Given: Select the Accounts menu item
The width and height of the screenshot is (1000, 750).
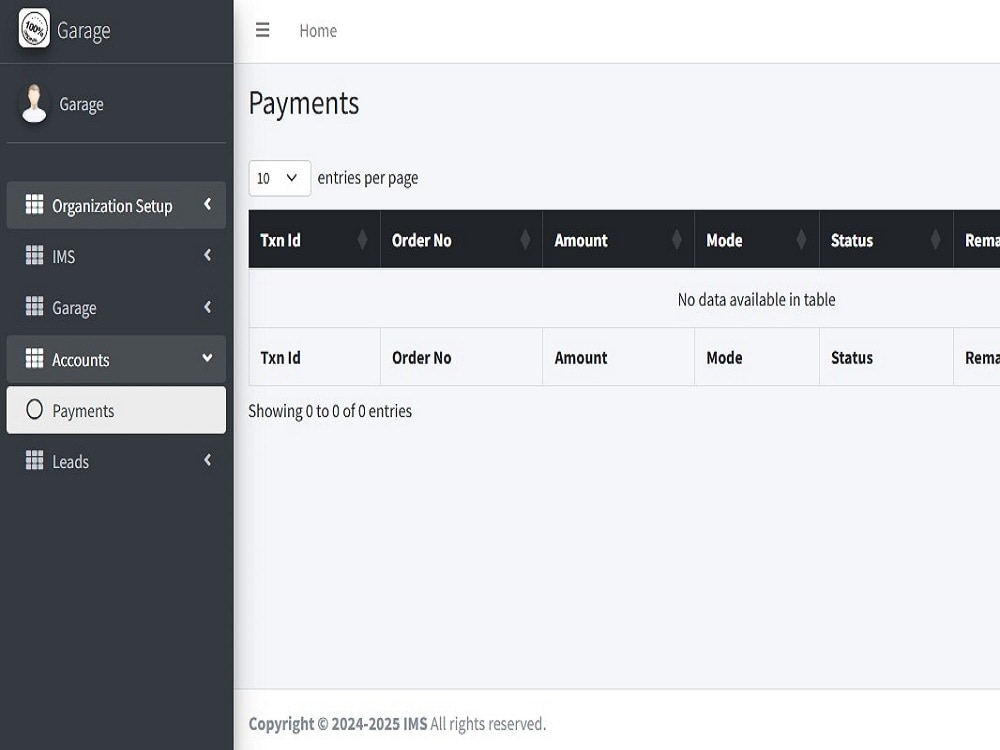Looking at the screenshot, I should 116,359.
